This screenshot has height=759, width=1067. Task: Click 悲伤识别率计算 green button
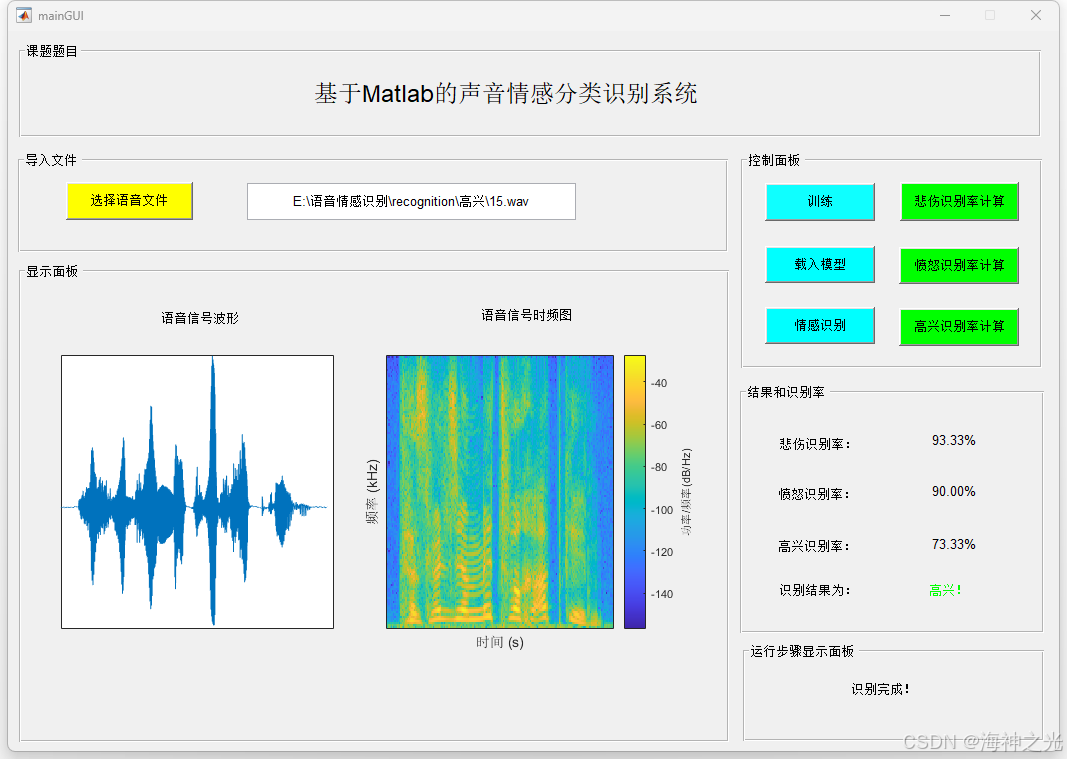click(x=959, y=201)
